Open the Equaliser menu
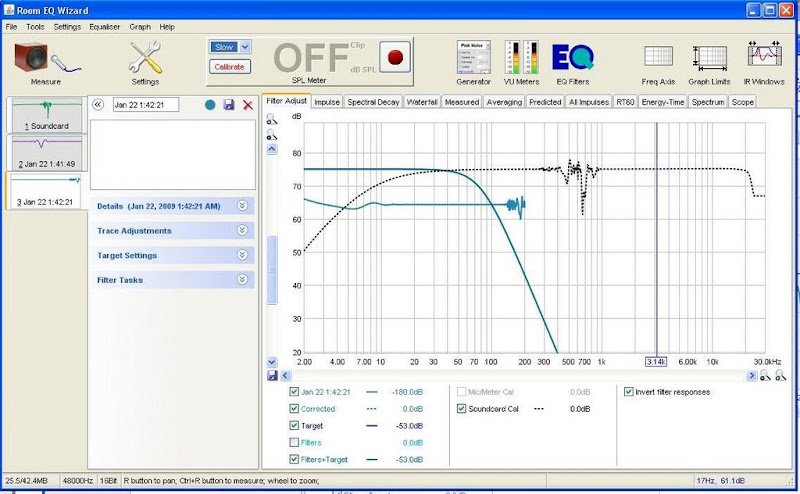This screenshot has height=494, width=800. 104,26
